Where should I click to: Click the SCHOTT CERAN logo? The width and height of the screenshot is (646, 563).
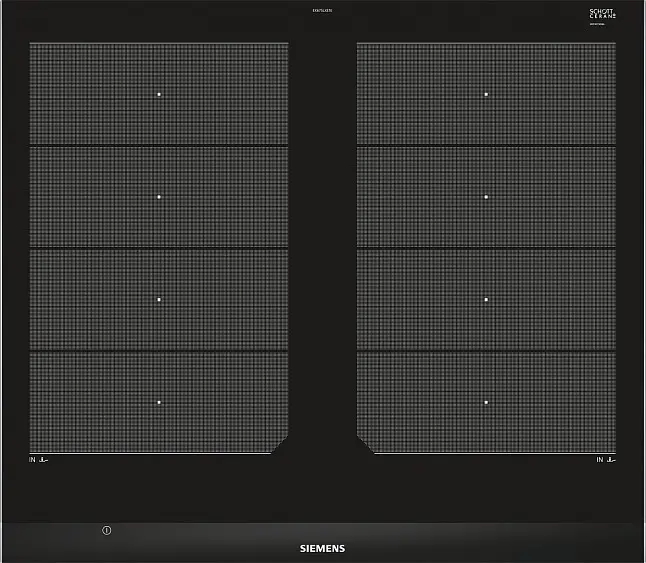pyautogui.click(x=602, y=16)
